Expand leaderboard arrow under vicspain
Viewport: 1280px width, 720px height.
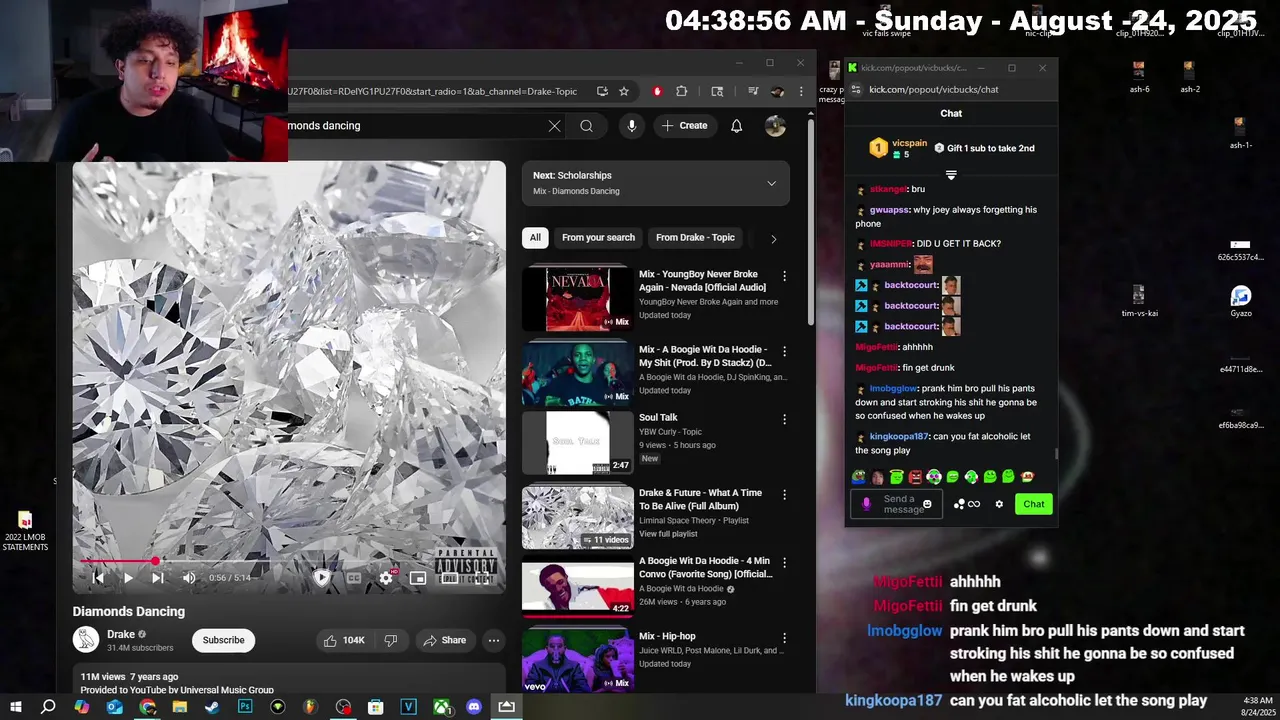(x=951, y=175)
